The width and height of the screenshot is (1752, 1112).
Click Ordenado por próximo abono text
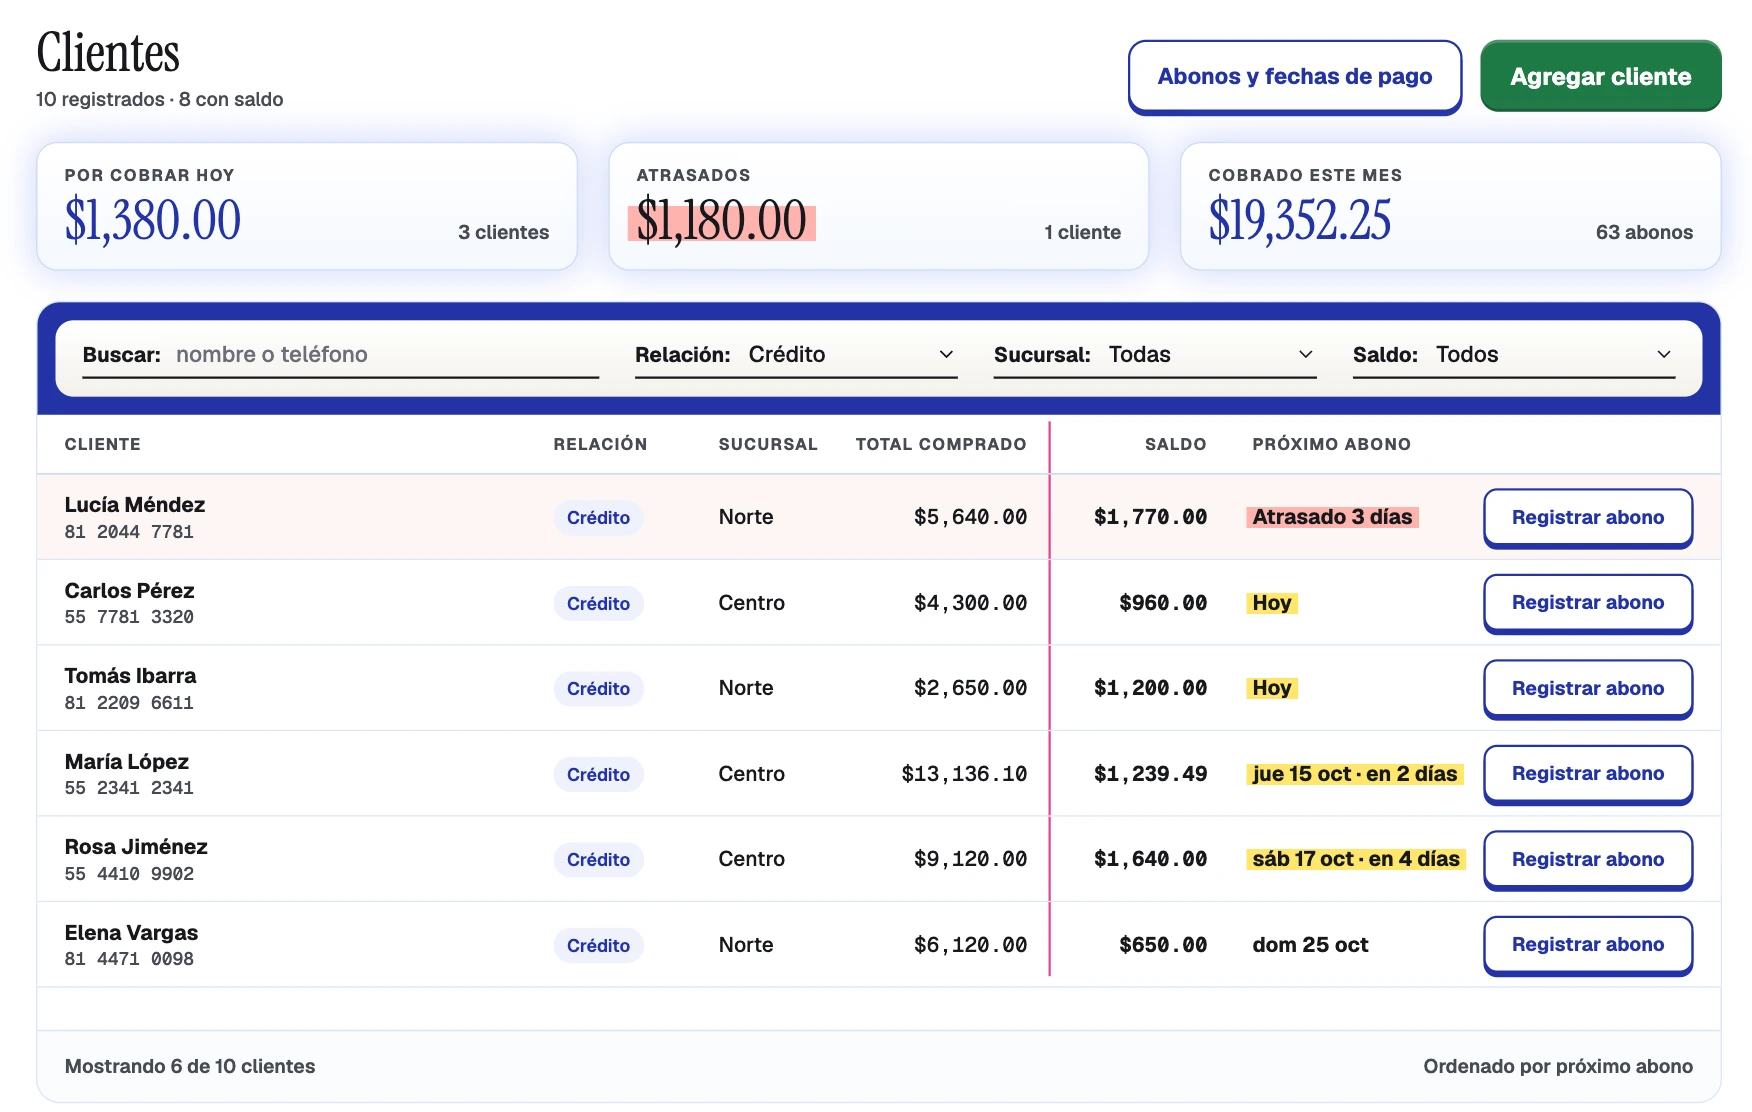[1558, 1067]
